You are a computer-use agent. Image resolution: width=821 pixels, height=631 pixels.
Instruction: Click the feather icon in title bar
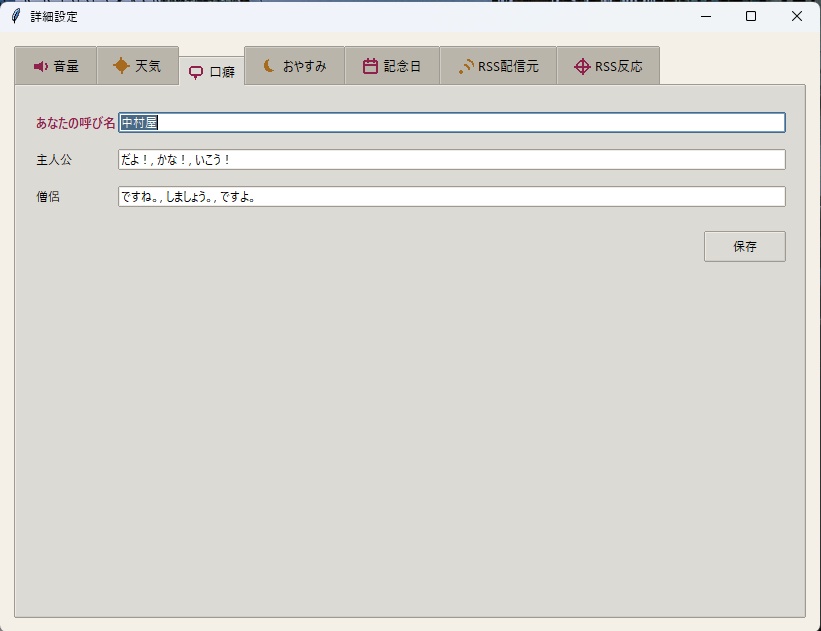(x=16, y=16)
